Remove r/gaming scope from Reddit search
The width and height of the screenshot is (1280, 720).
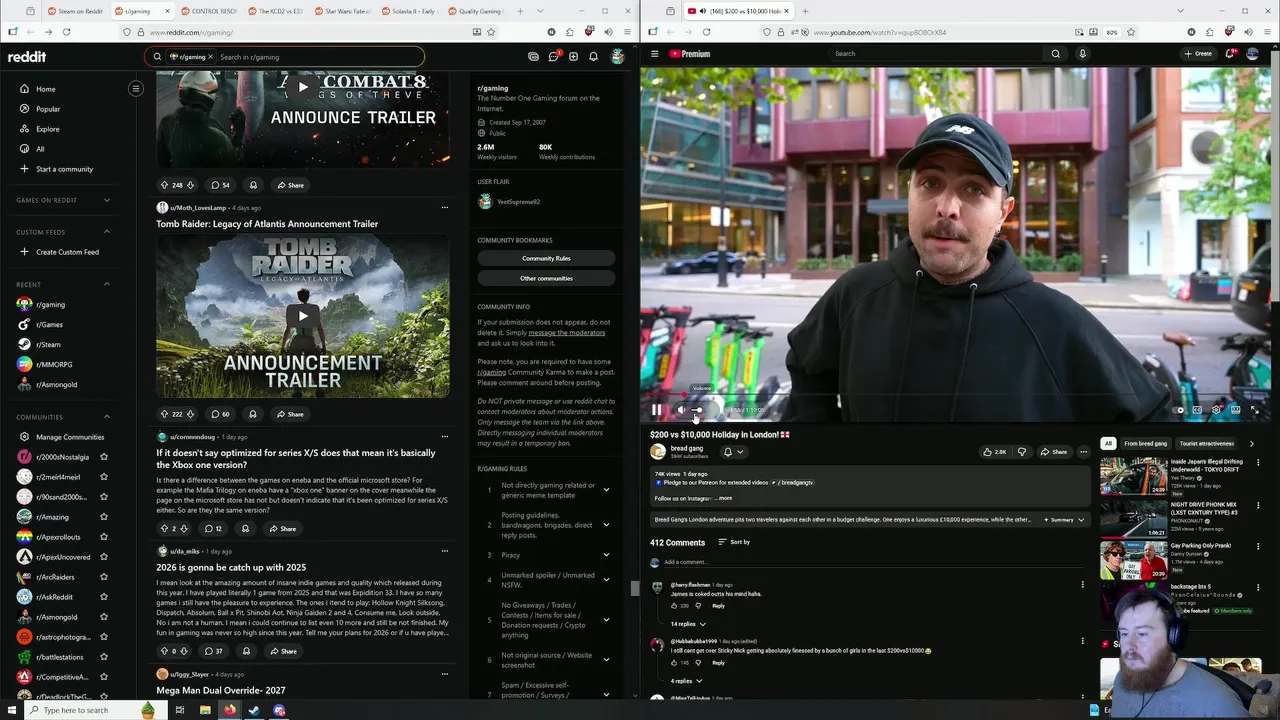210,57
